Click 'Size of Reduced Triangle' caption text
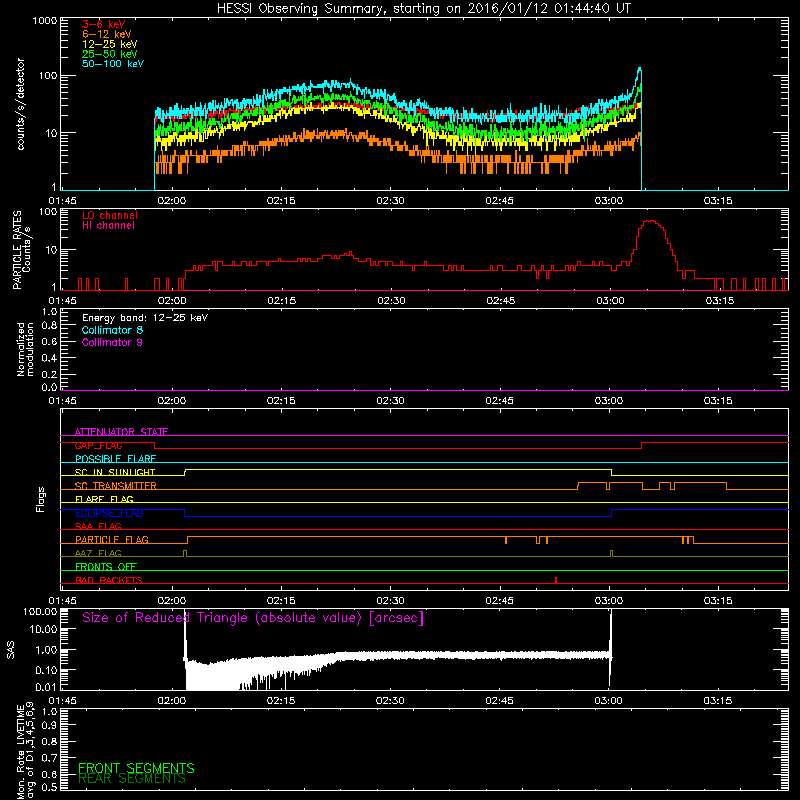The image size is (800, 800). (253, 618)
